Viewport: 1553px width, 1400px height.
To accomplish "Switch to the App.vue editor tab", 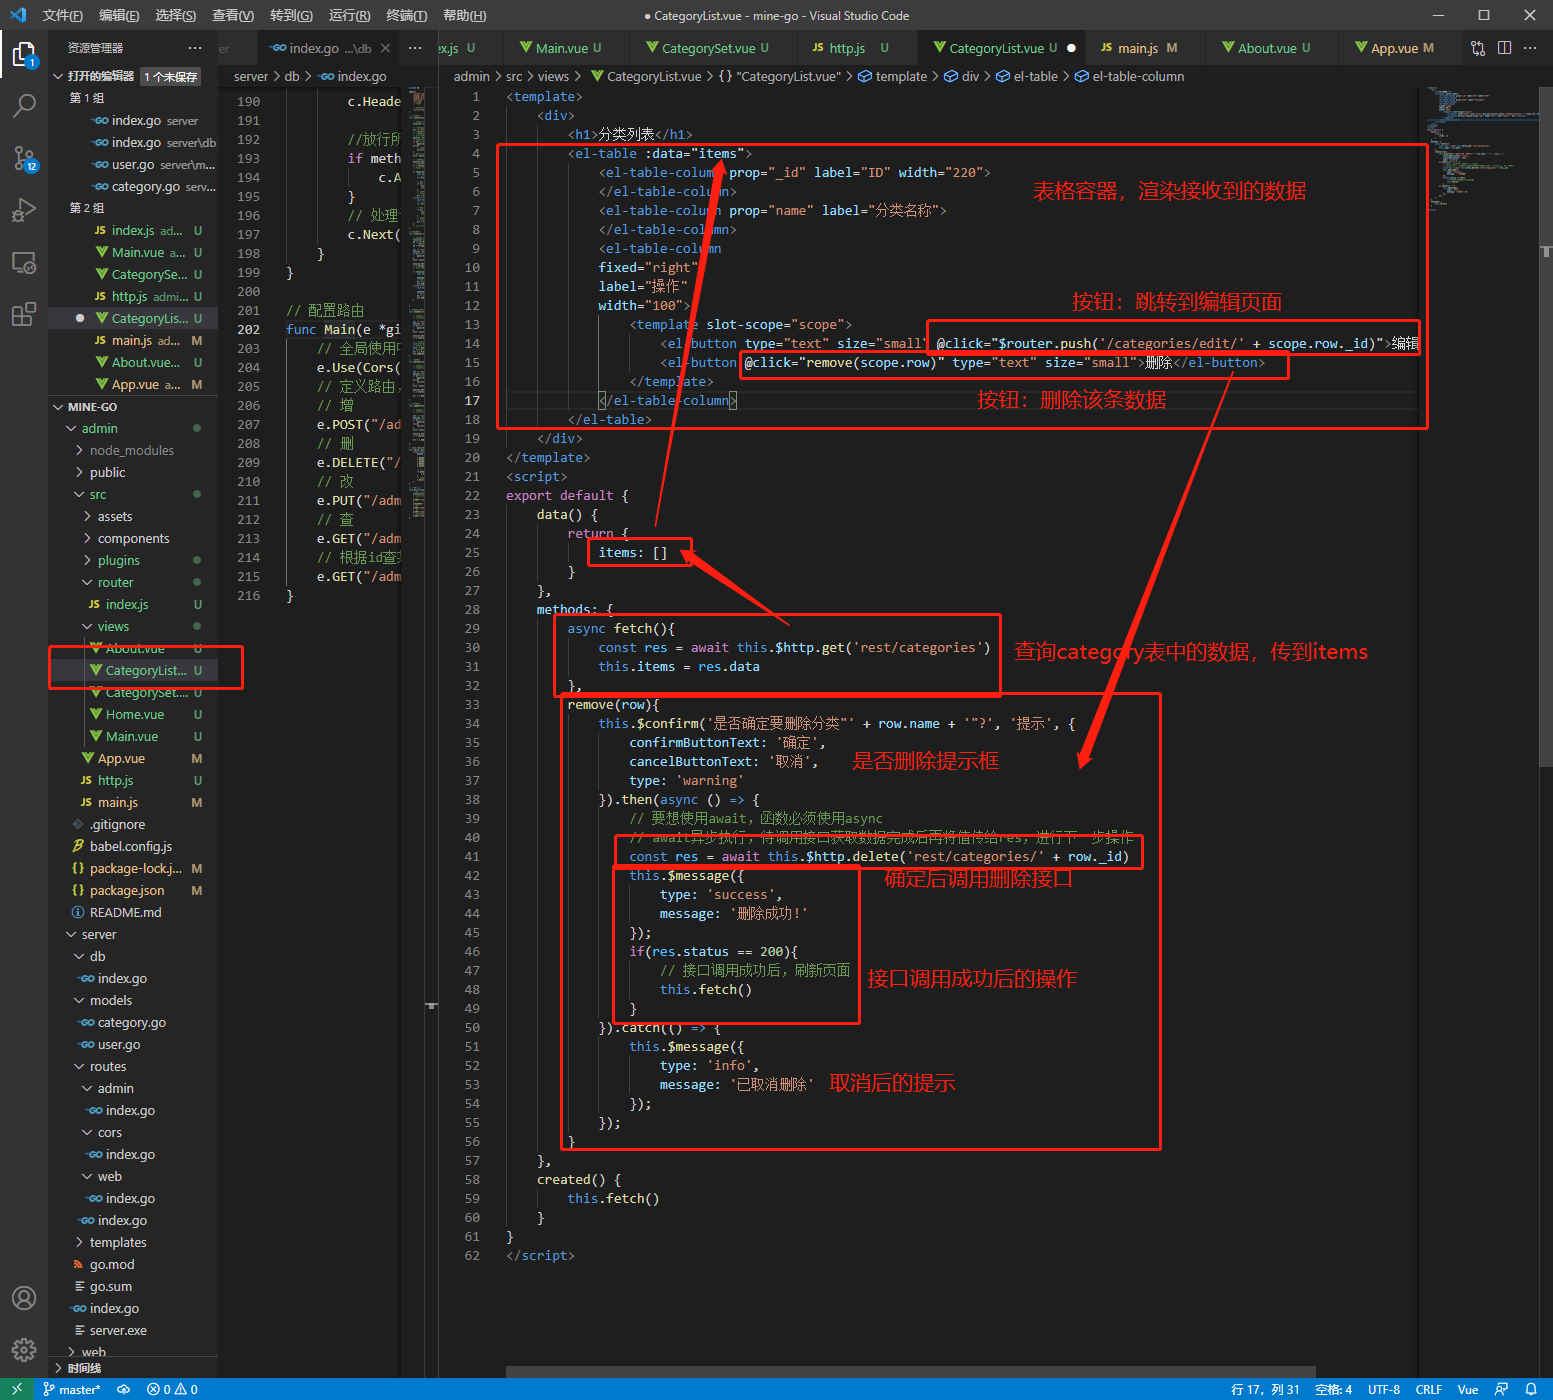I will [1402, 48].
